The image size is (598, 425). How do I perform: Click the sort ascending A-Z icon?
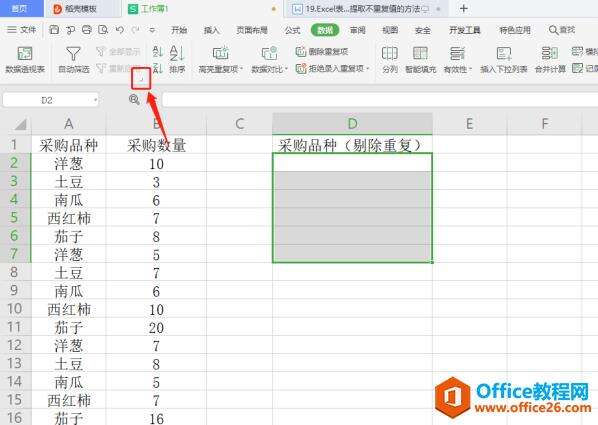[158, 51]
